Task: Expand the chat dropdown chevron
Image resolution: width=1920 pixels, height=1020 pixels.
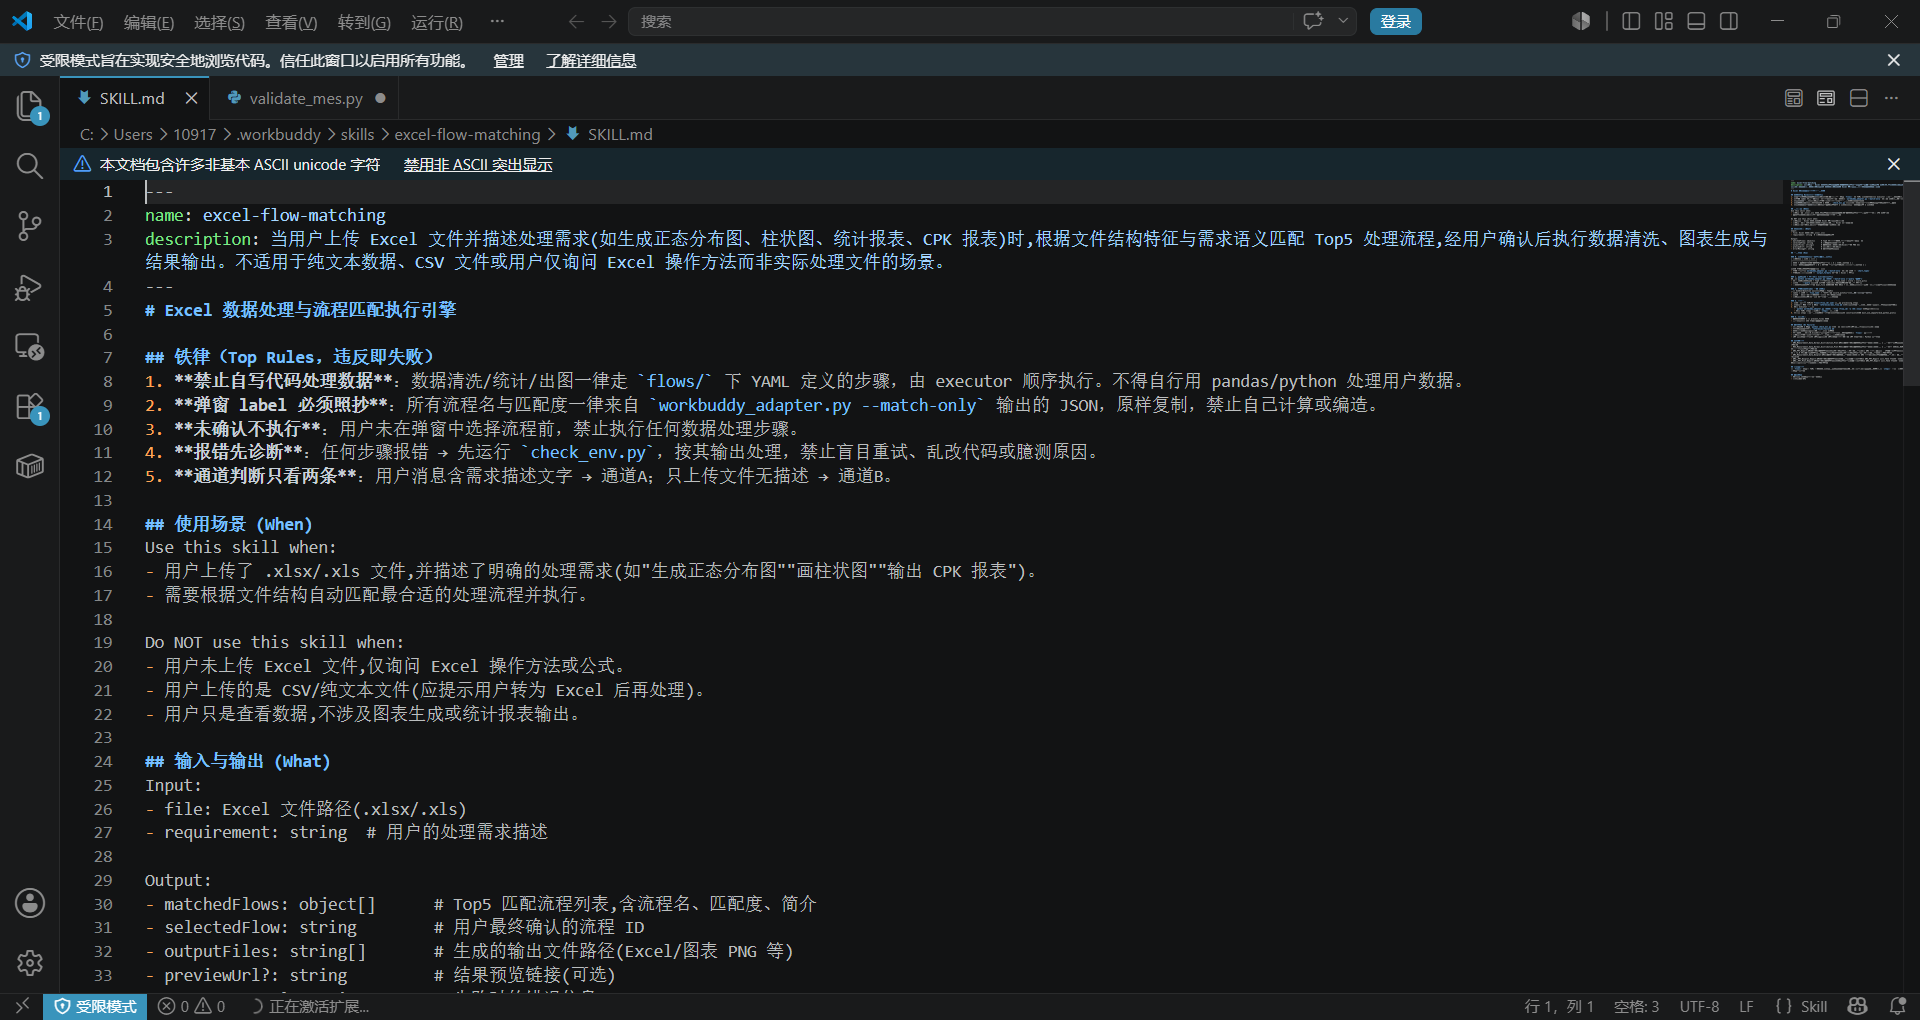Action: (x=1343, y=21)
